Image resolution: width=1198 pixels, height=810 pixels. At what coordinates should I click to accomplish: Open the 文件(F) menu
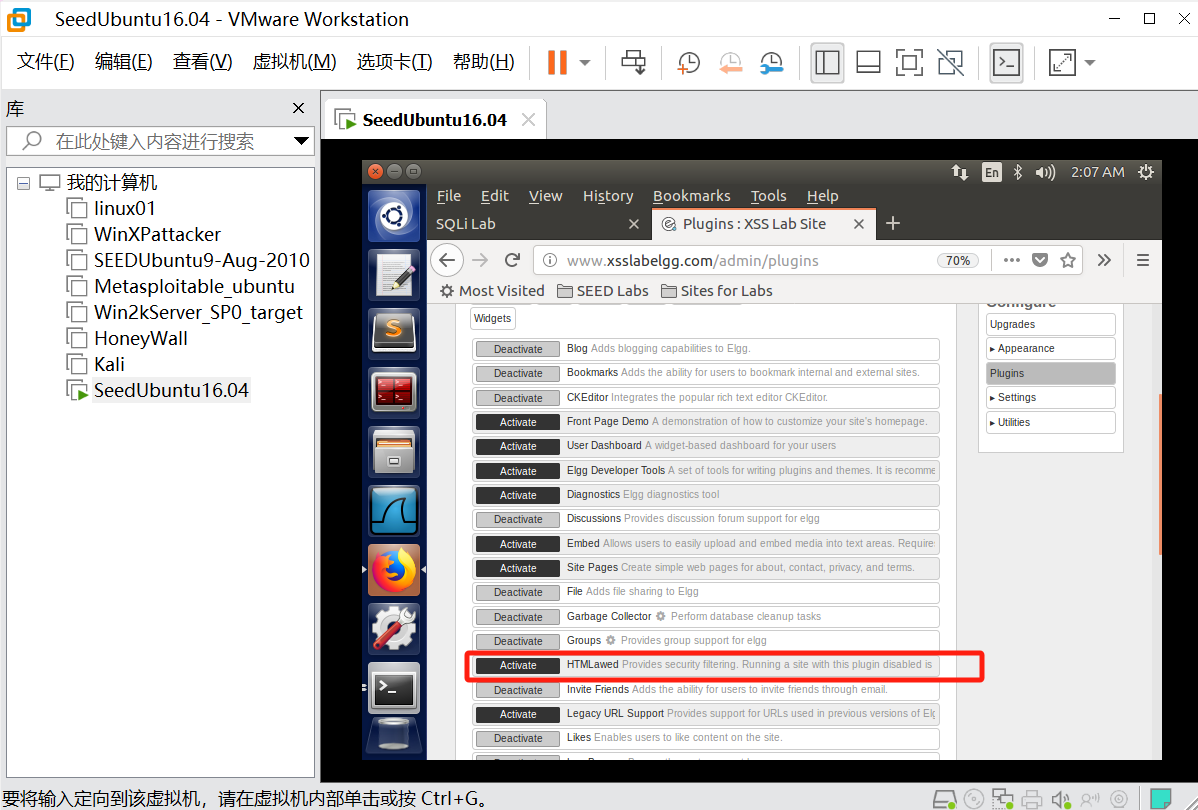coord(46,62)
